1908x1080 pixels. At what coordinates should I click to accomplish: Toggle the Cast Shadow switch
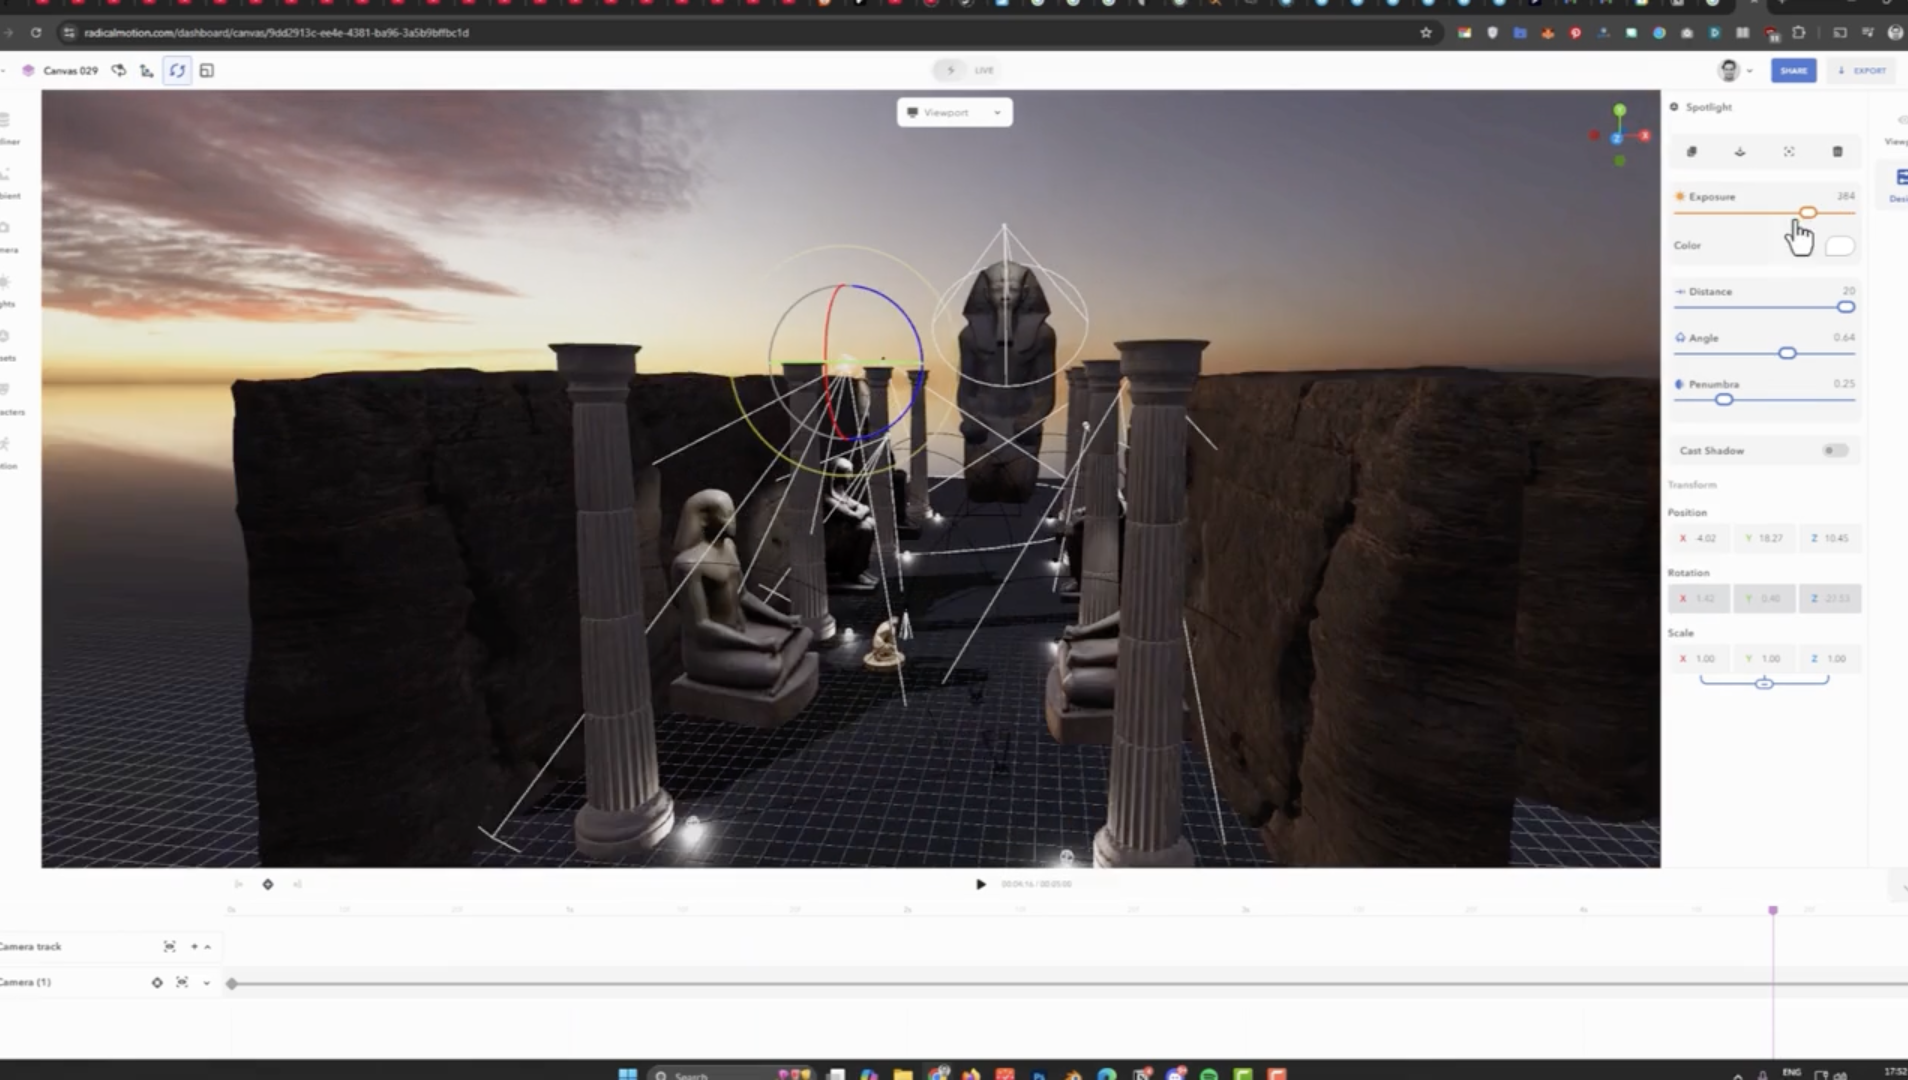(1834, 451)
